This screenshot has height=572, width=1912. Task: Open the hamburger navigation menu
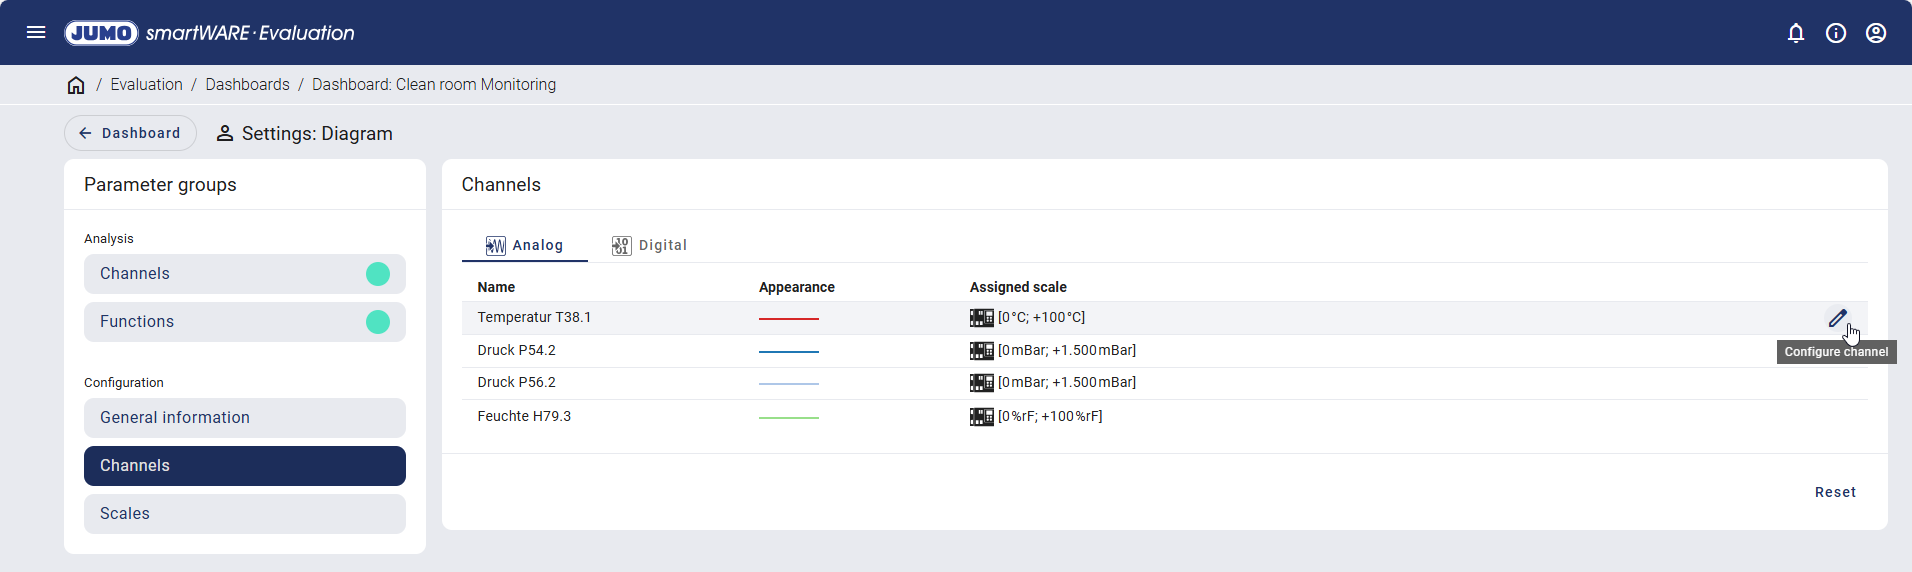(x=36, y=32)
